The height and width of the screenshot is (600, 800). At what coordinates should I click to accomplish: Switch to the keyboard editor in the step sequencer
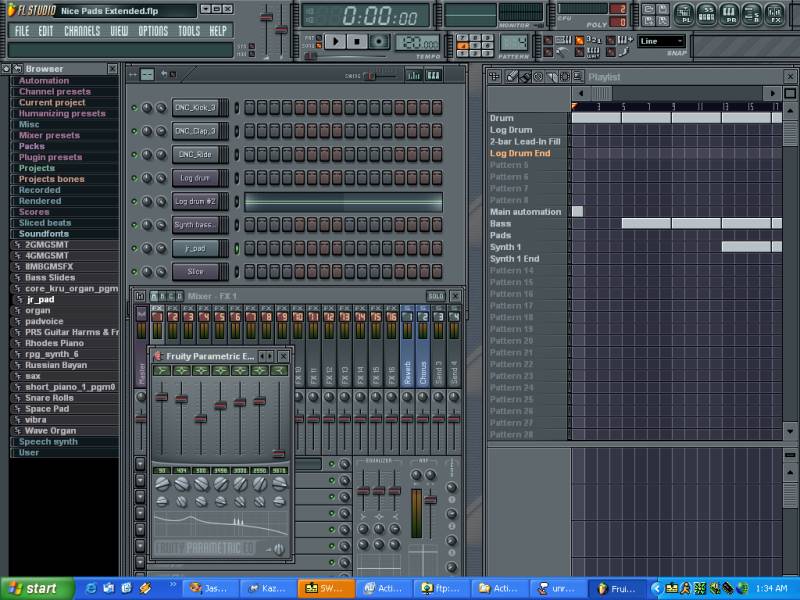click(x=432, y=76)
